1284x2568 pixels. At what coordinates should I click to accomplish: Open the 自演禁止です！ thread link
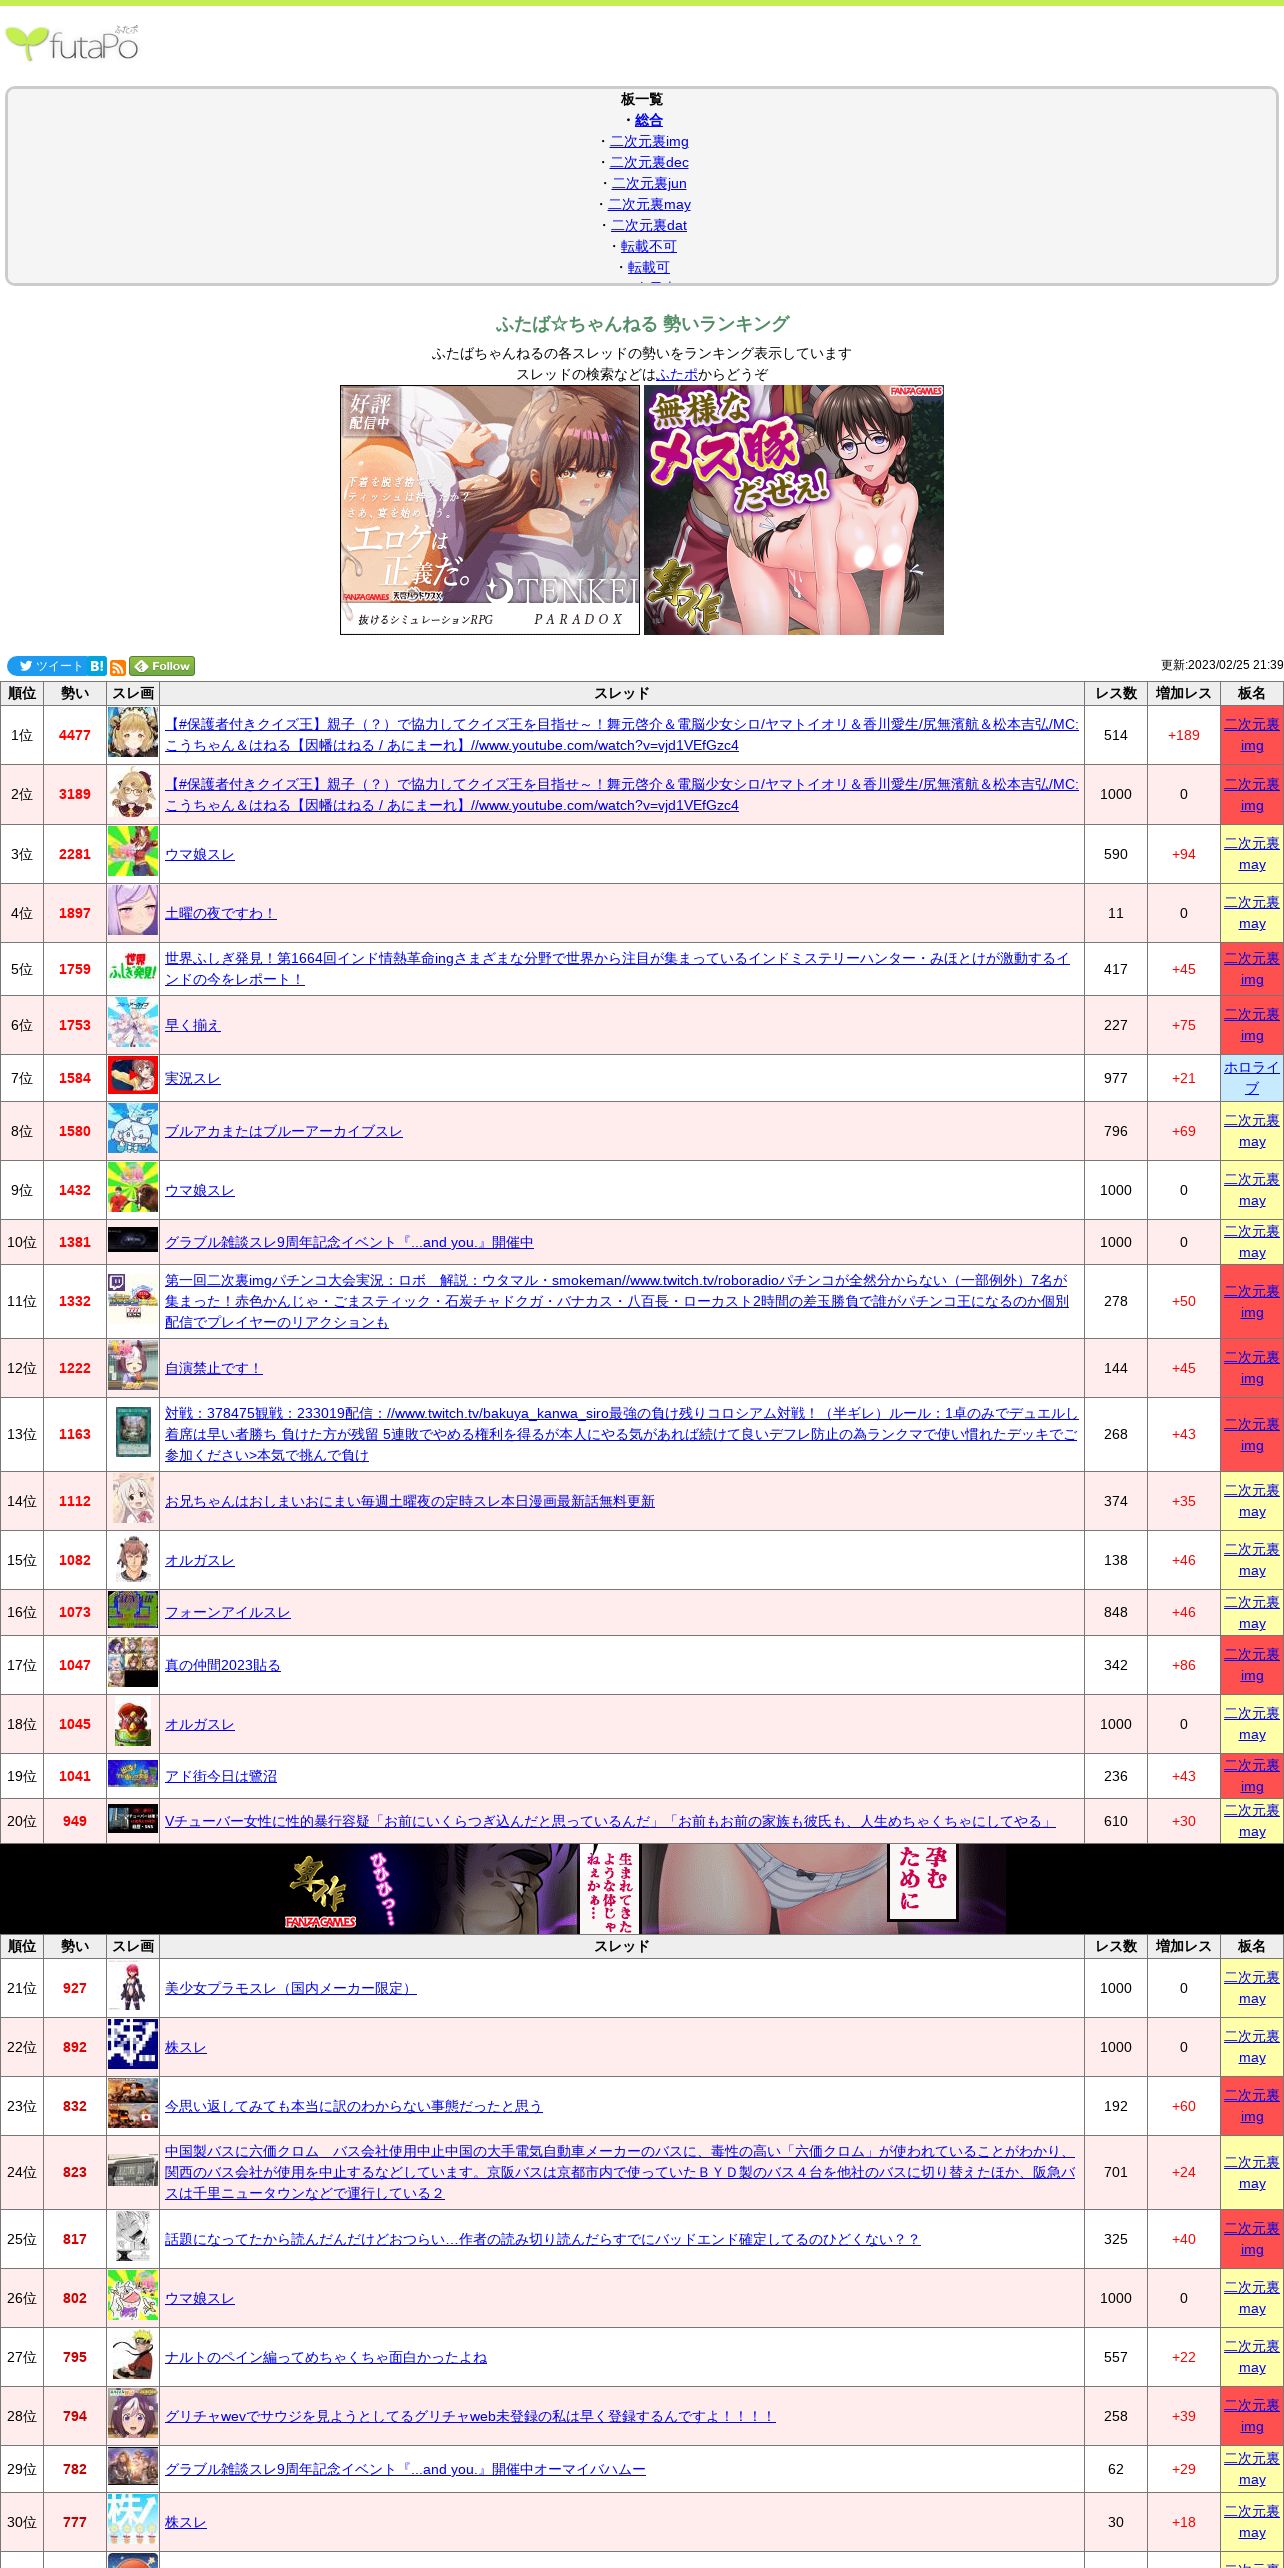point(214,1368)
